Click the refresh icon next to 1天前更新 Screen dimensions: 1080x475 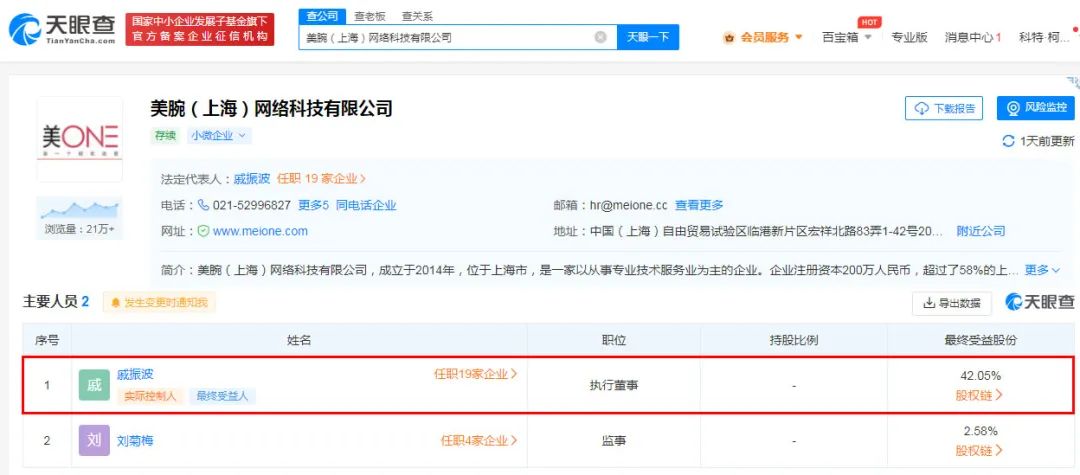click(x=1008, y=141)
